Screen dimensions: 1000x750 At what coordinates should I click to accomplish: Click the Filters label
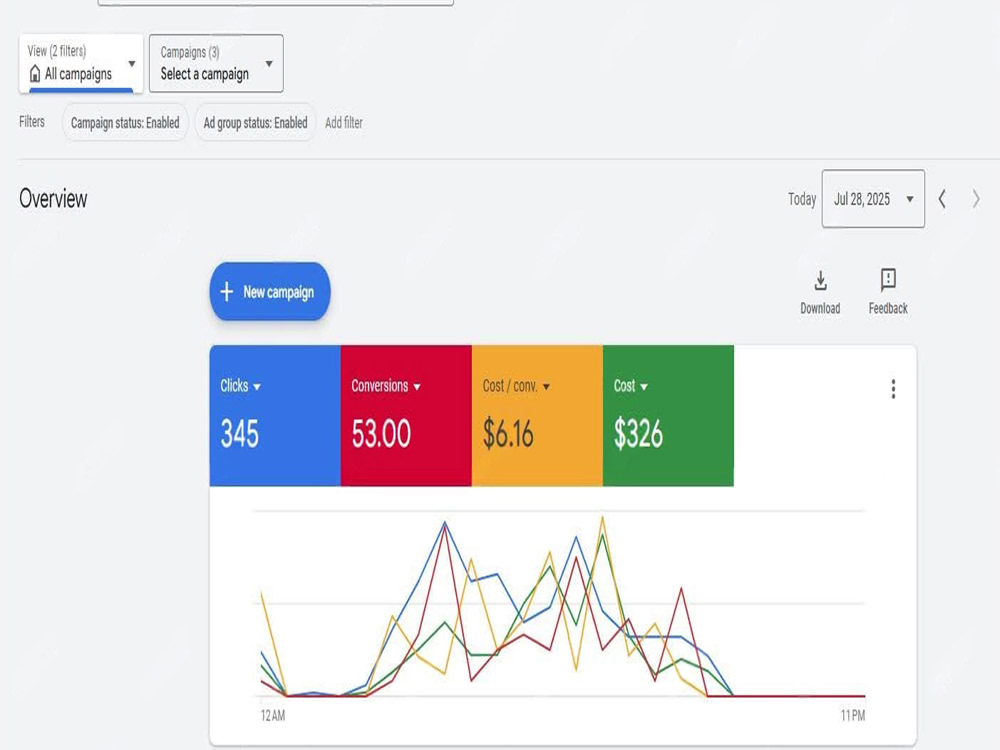[32, 122]
